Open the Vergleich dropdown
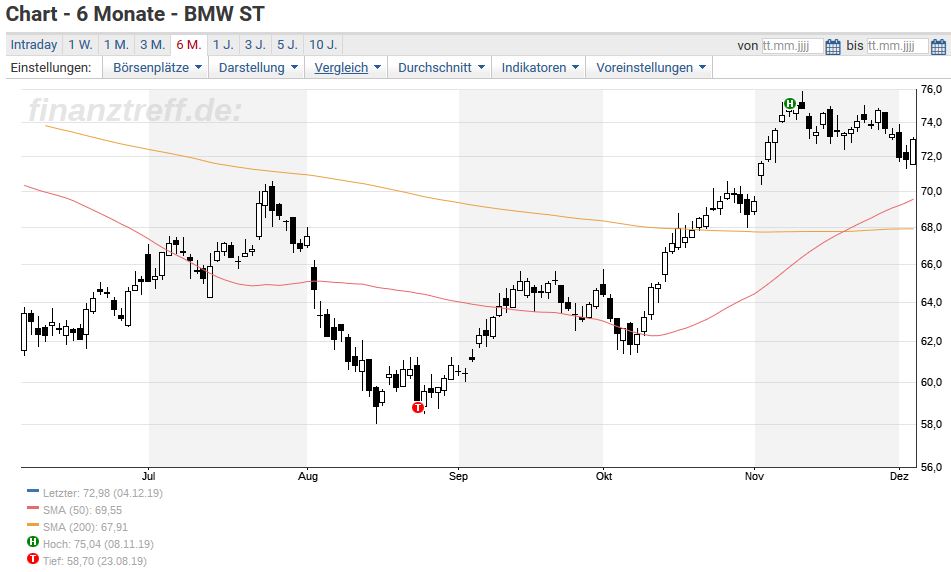951x572 pixels. click(x=347, y=67)
